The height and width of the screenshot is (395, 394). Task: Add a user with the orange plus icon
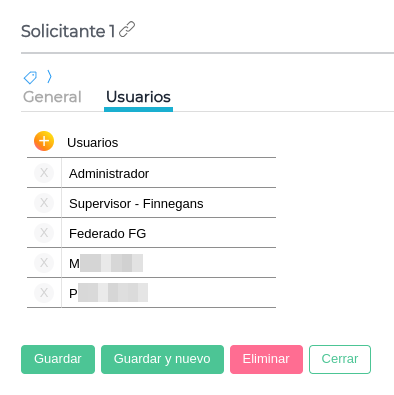pyautogui.click(x=44, y=141)
